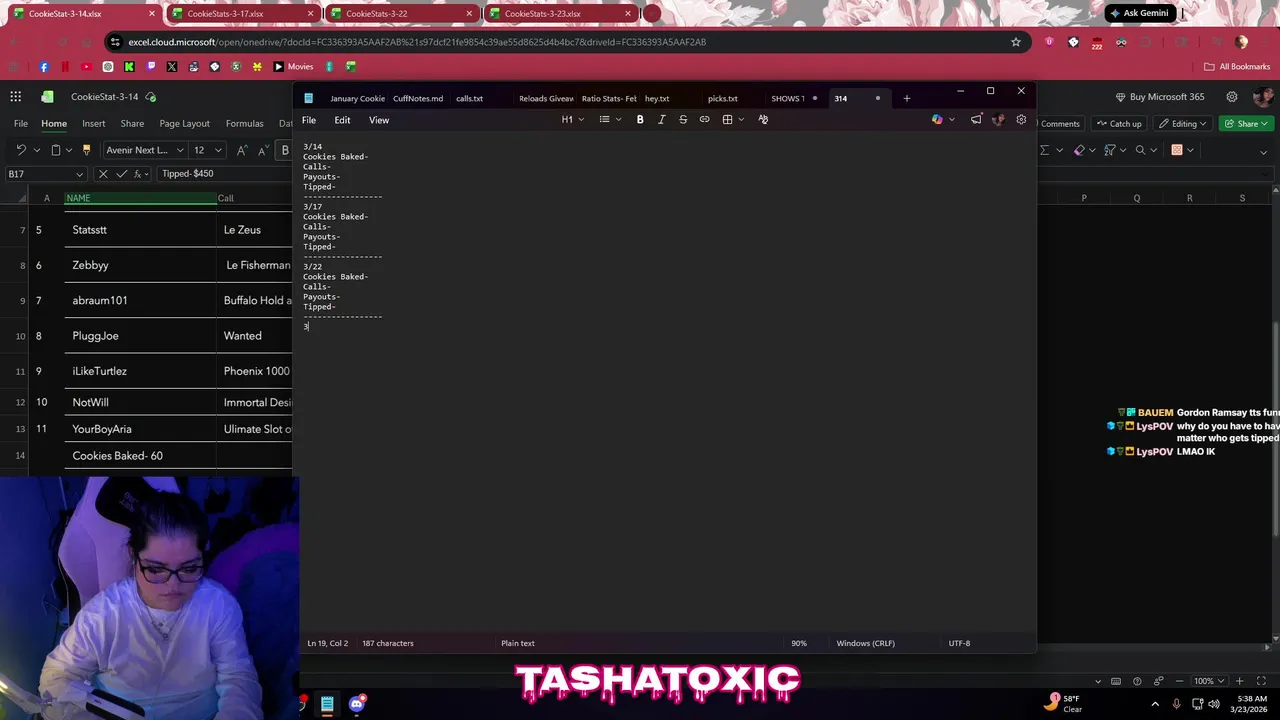Open Discord from the taskbar
The image size is (1280, 720).
click(x=357, y=704)
